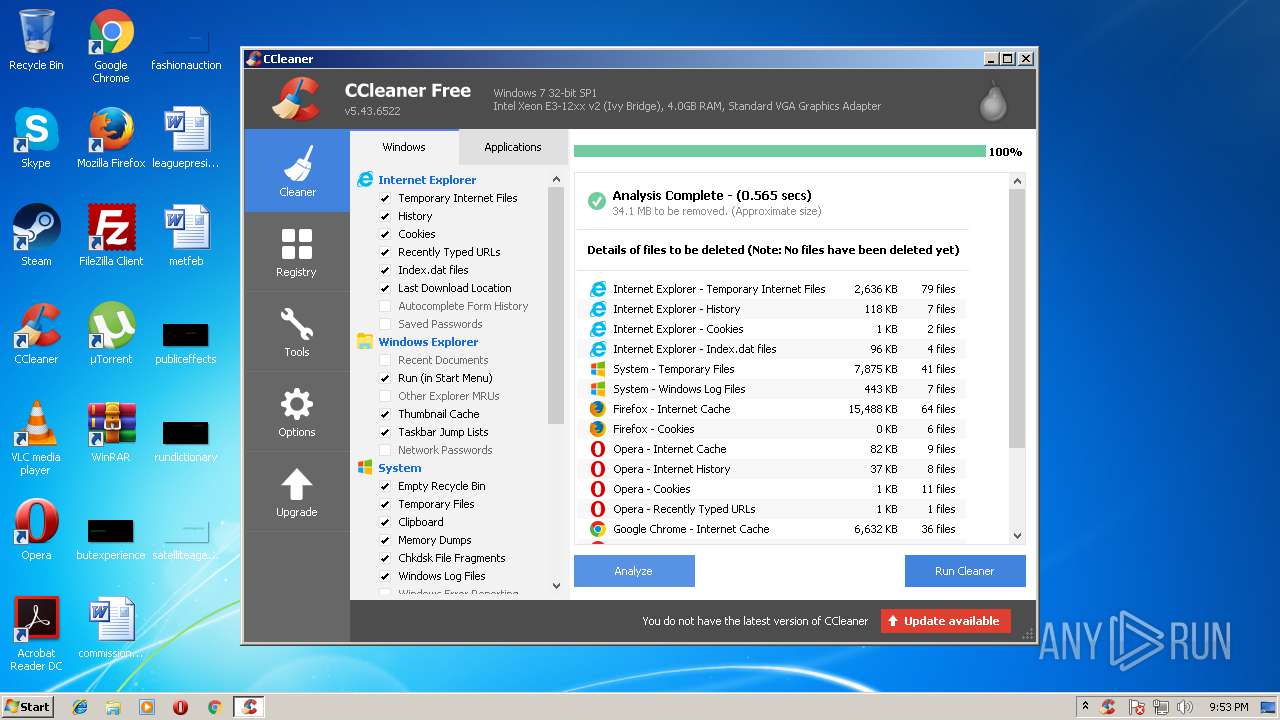Click the results list scrollbar thumb

tap(1017, 318)
